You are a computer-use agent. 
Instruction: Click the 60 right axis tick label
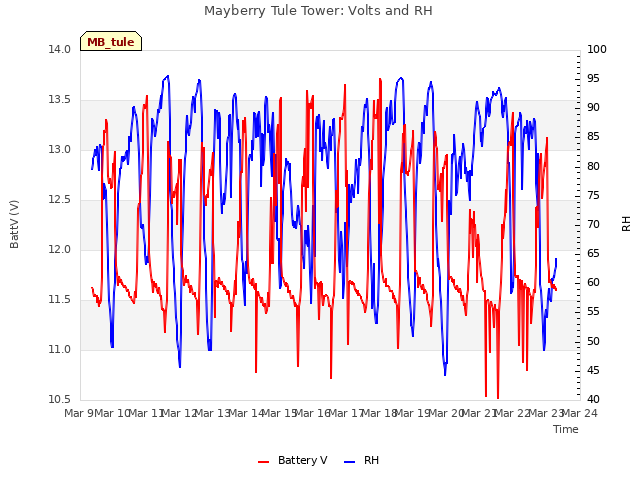tap(593, 283)
